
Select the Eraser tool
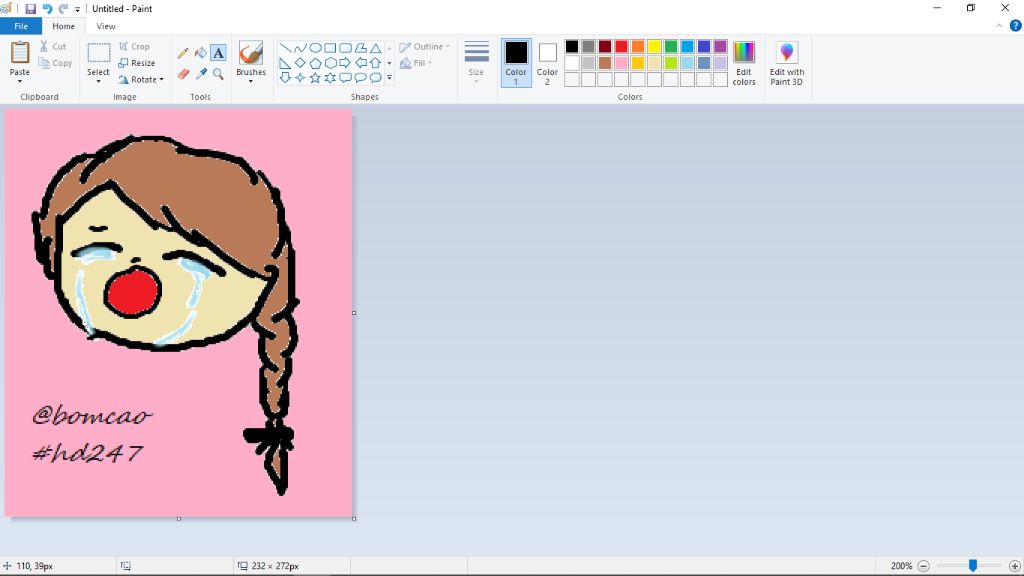click(x=183, y=74)
